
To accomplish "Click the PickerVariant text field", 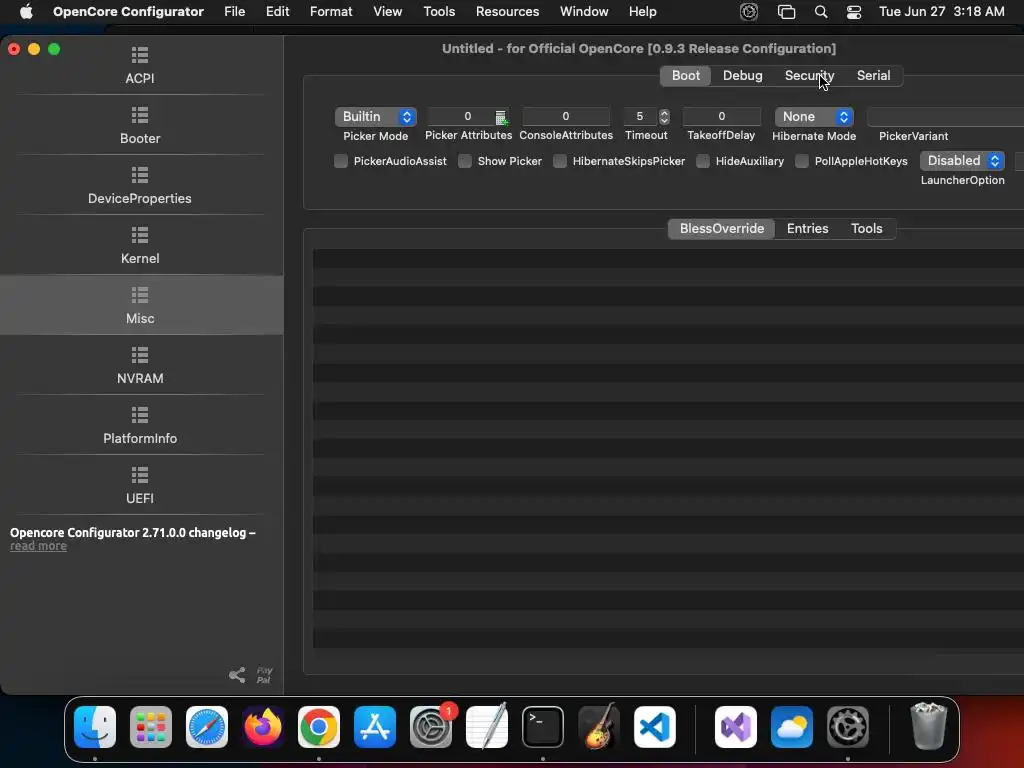I will coord(945,117).
